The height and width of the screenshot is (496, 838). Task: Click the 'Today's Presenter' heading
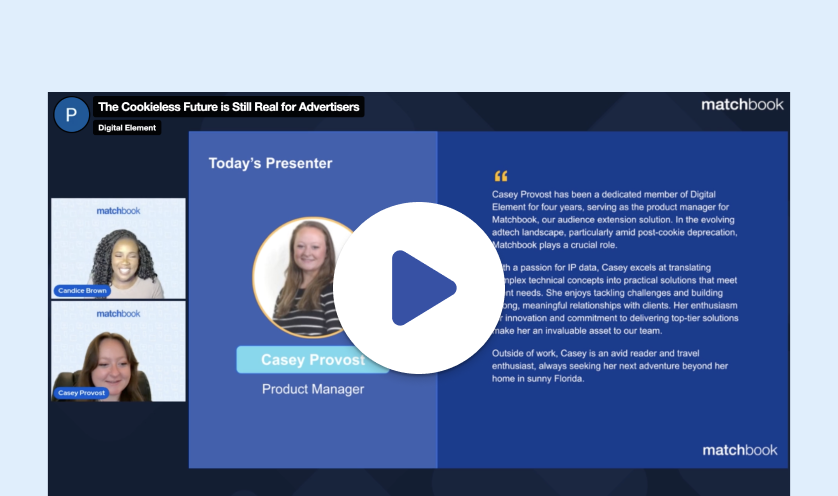(270, 163)
